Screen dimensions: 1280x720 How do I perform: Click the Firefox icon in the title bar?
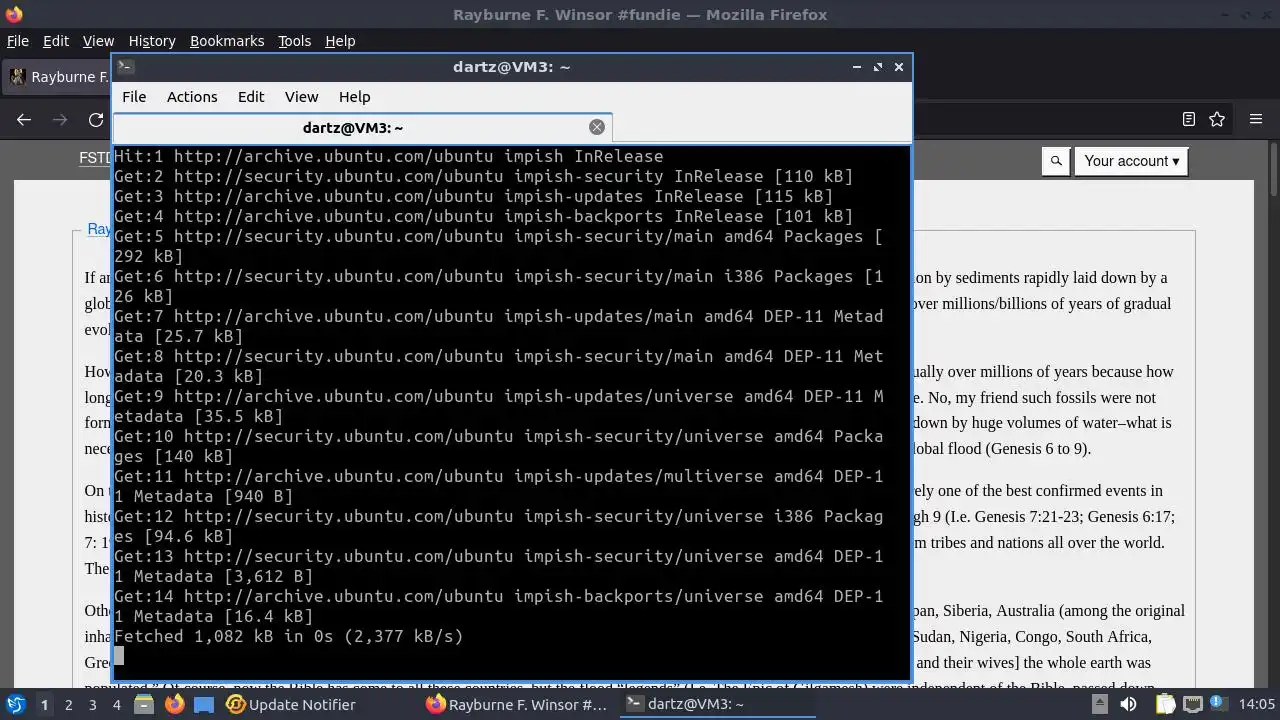point(13,14)
